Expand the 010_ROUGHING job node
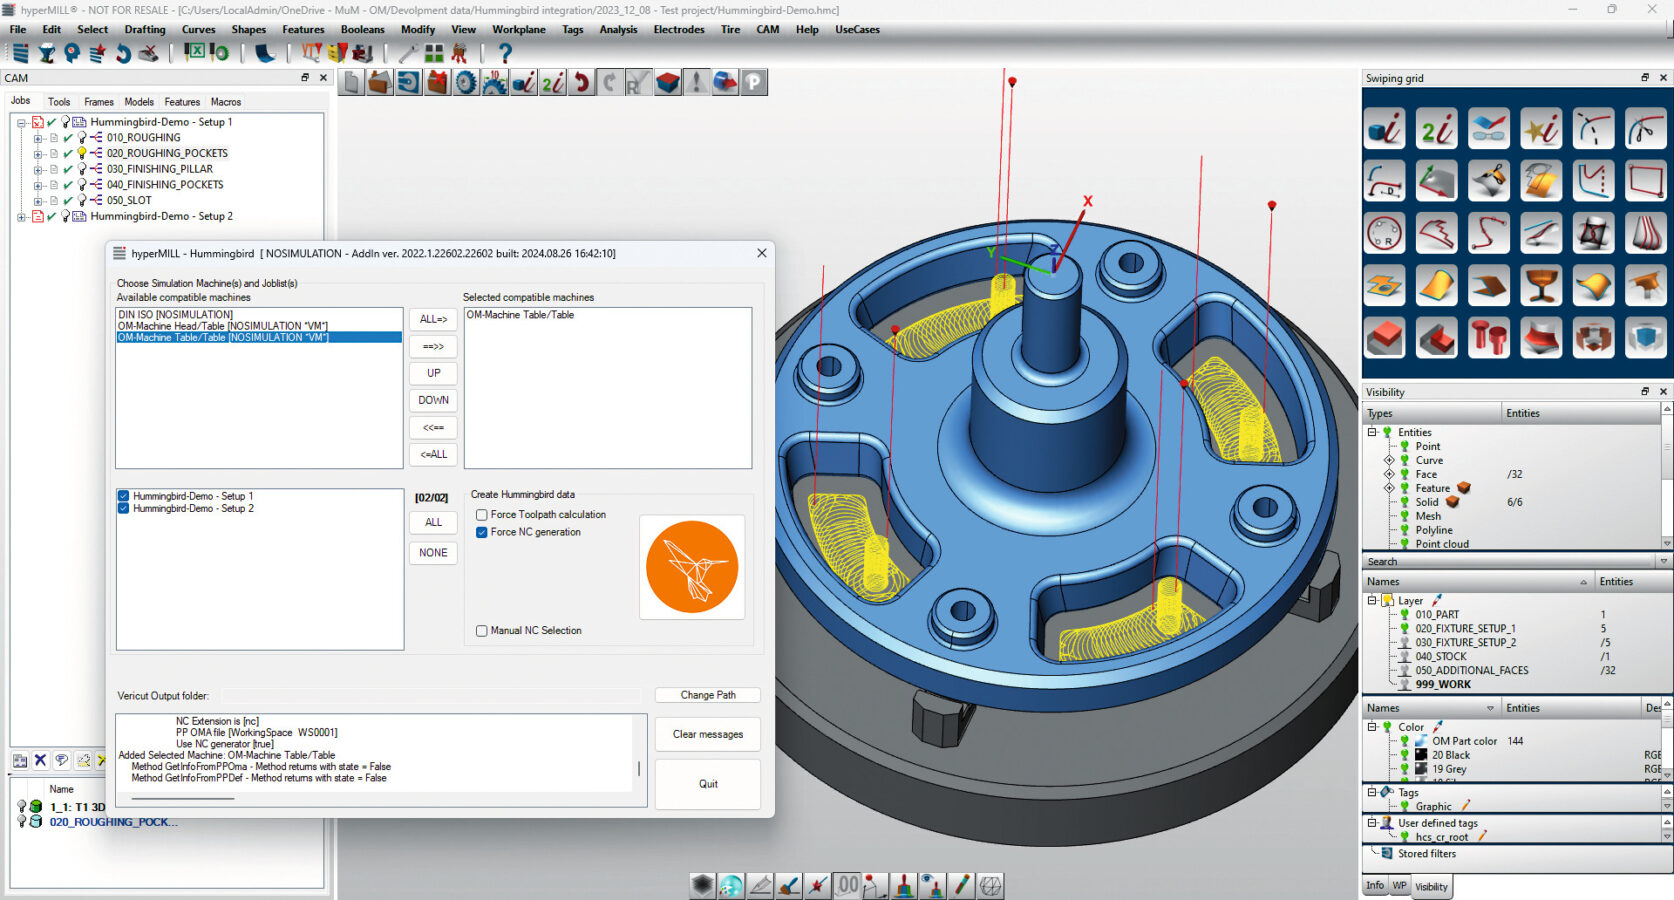This screenshot has width=1674, height=900. pos(37,137)
